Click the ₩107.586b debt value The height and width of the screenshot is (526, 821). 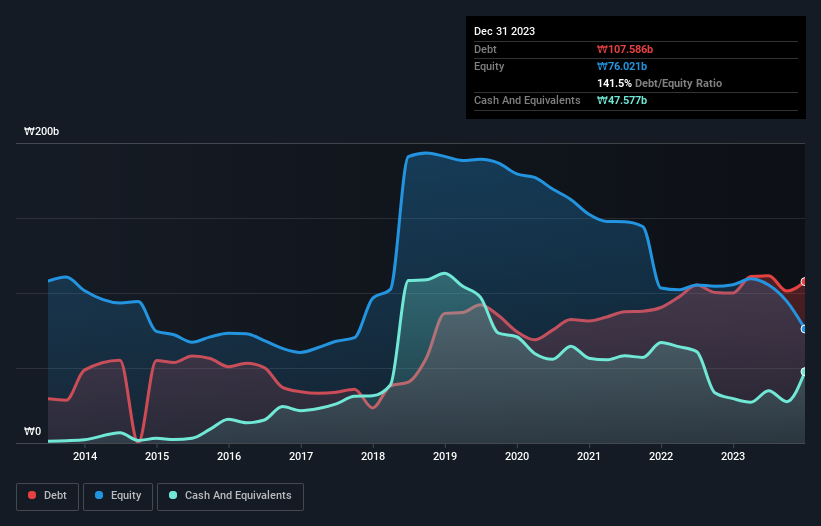[x=625, y=49]
